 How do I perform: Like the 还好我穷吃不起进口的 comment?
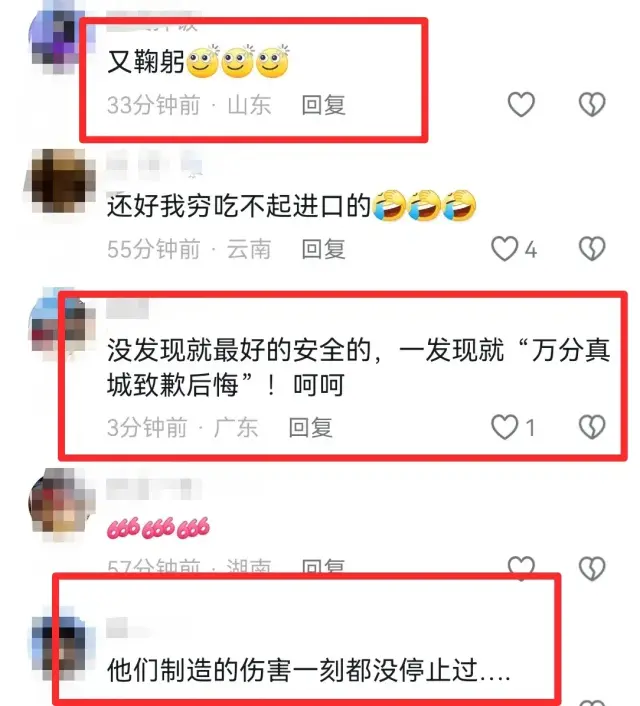[504, 249]
